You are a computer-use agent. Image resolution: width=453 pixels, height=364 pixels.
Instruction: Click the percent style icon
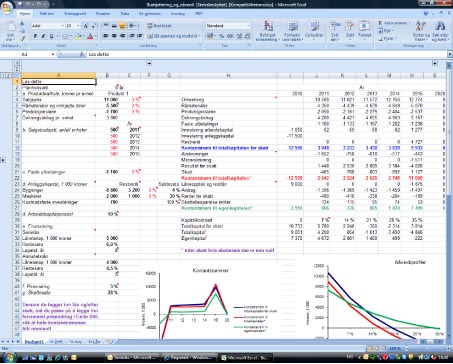(221, 36)
